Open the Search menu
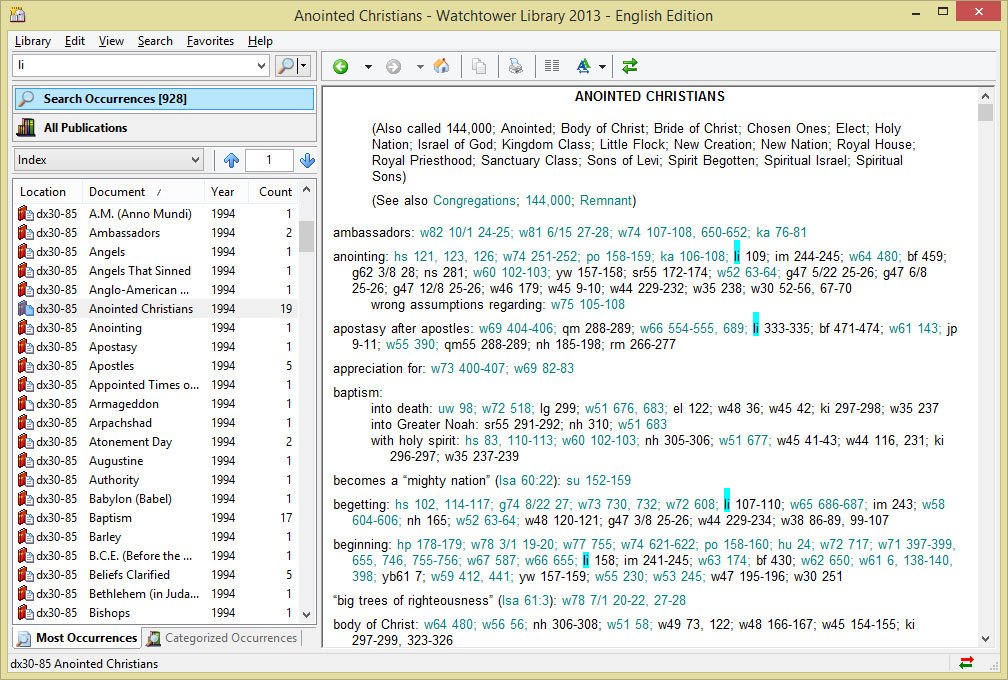This screenshot has height=680, width=1008. pyautogui.click(x=155, y=41)
